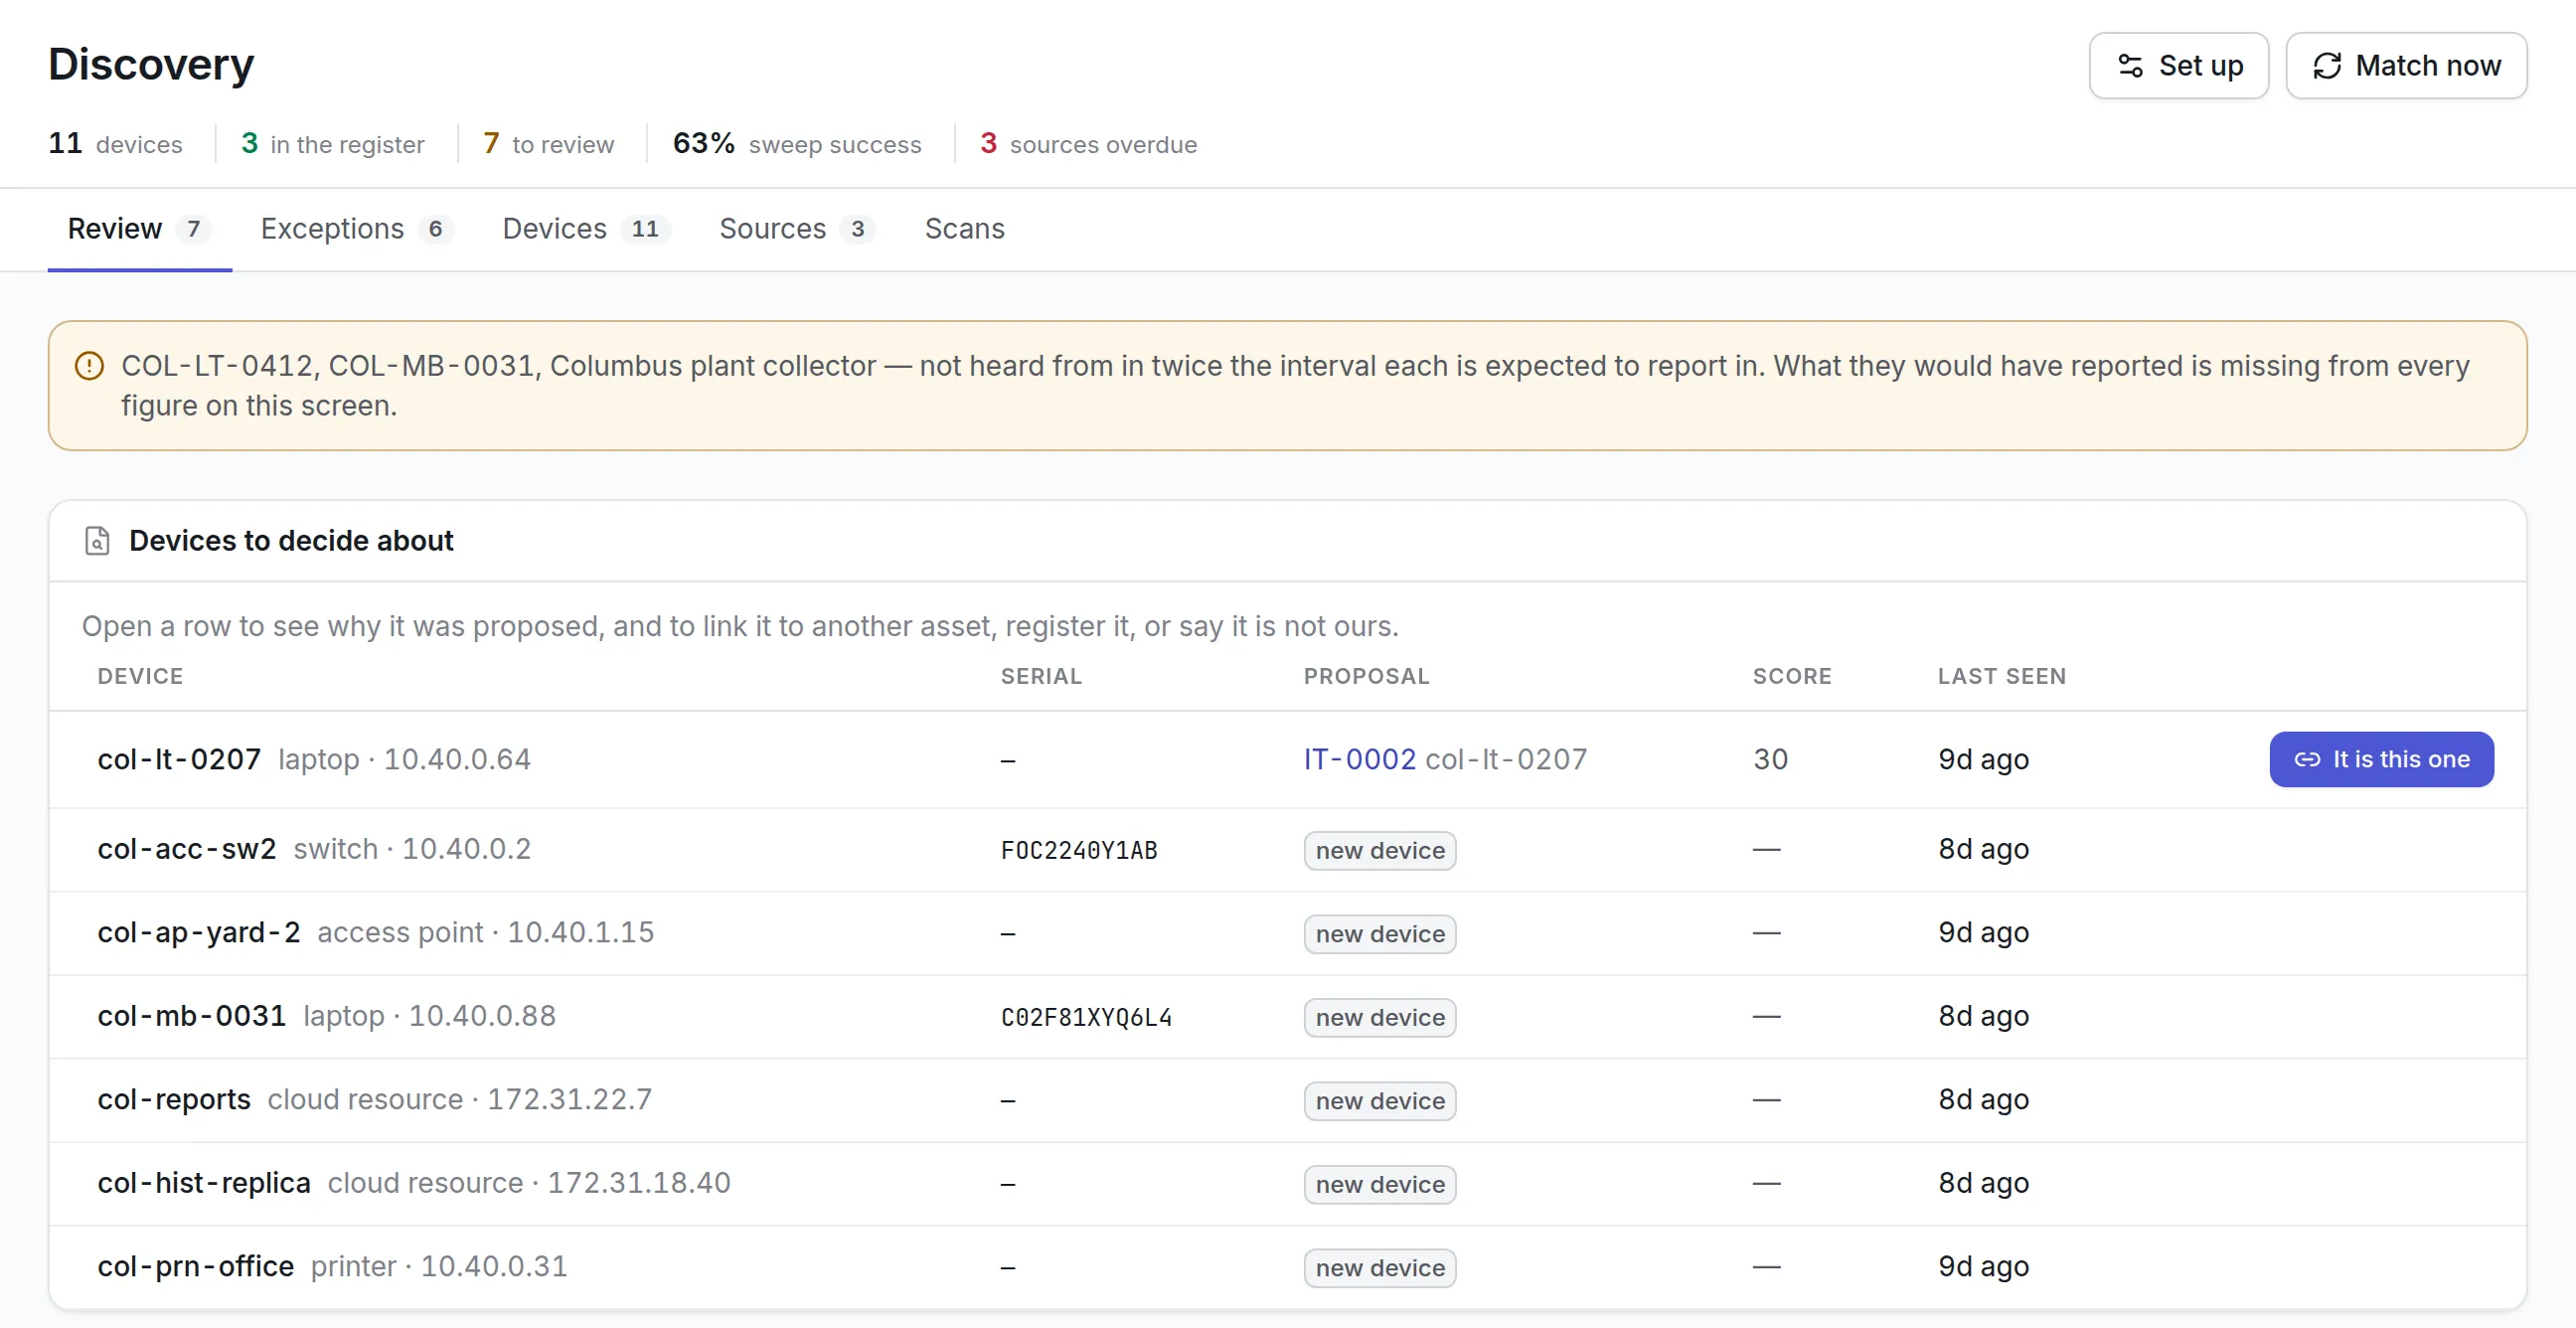Open the col-reports cloud resource row
Image resolution: width=2576 pixels, height=1328 pixels.
pos(1288,1100)
